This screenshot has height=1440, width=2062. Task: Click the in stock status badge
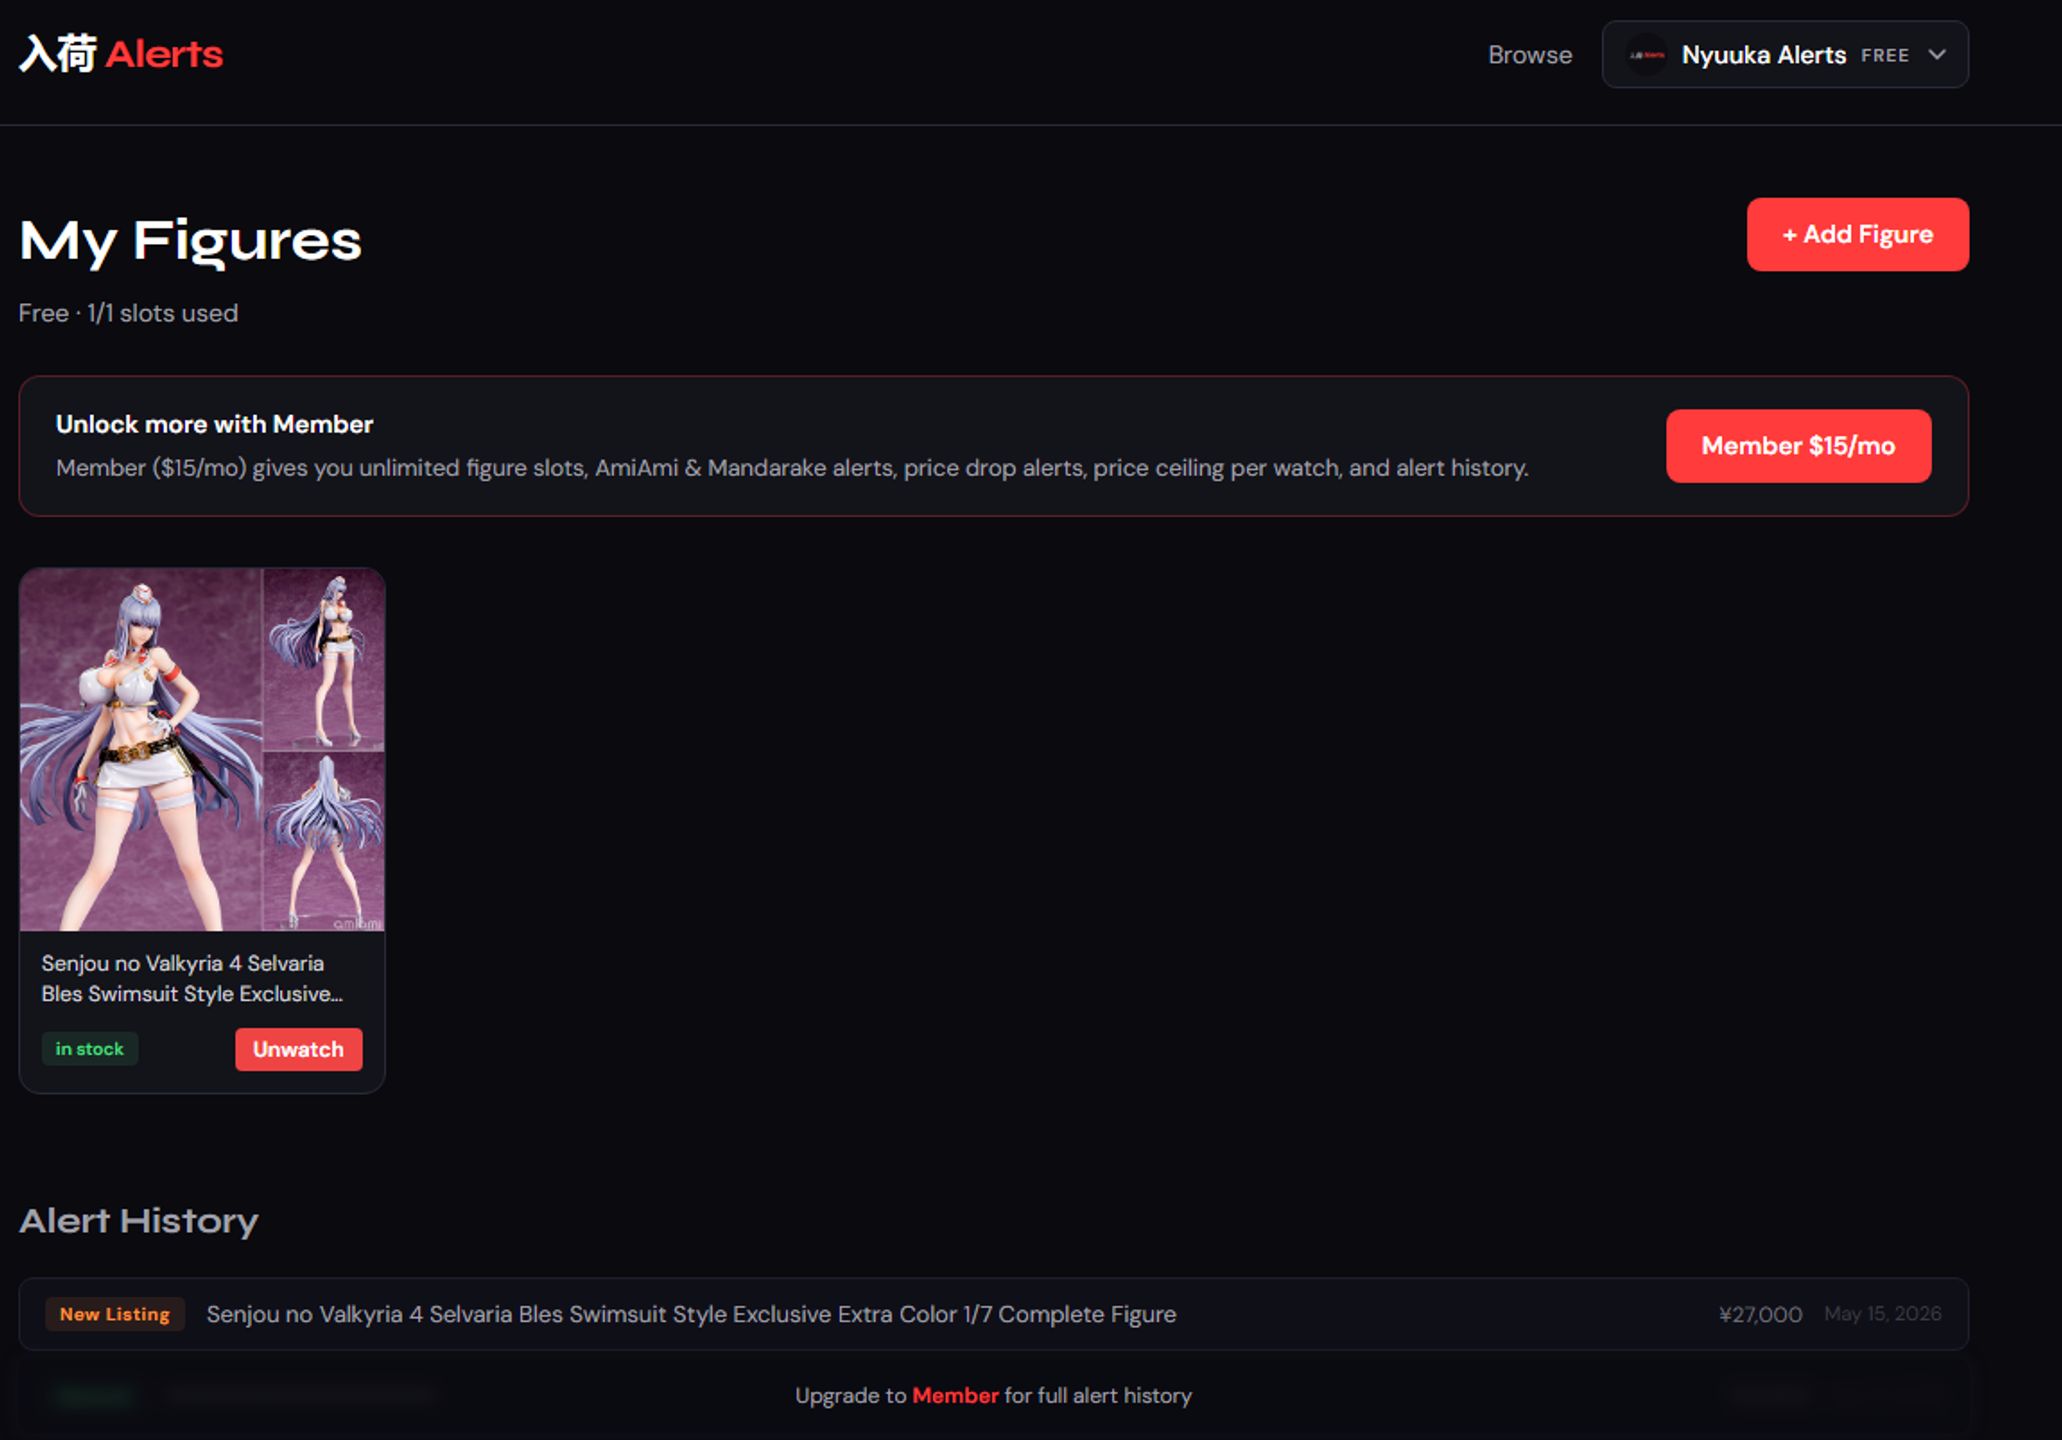[x=89, y=1049]
